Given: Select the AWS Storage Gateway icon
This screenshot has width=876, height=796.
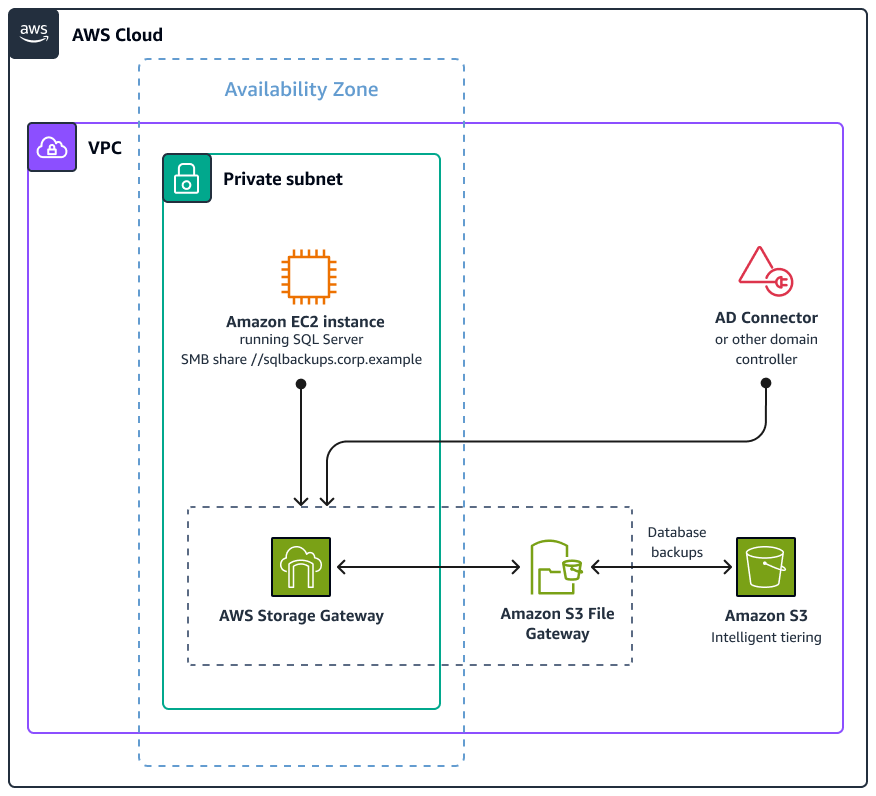Looking at the screenshot, I should pos(300,566).
